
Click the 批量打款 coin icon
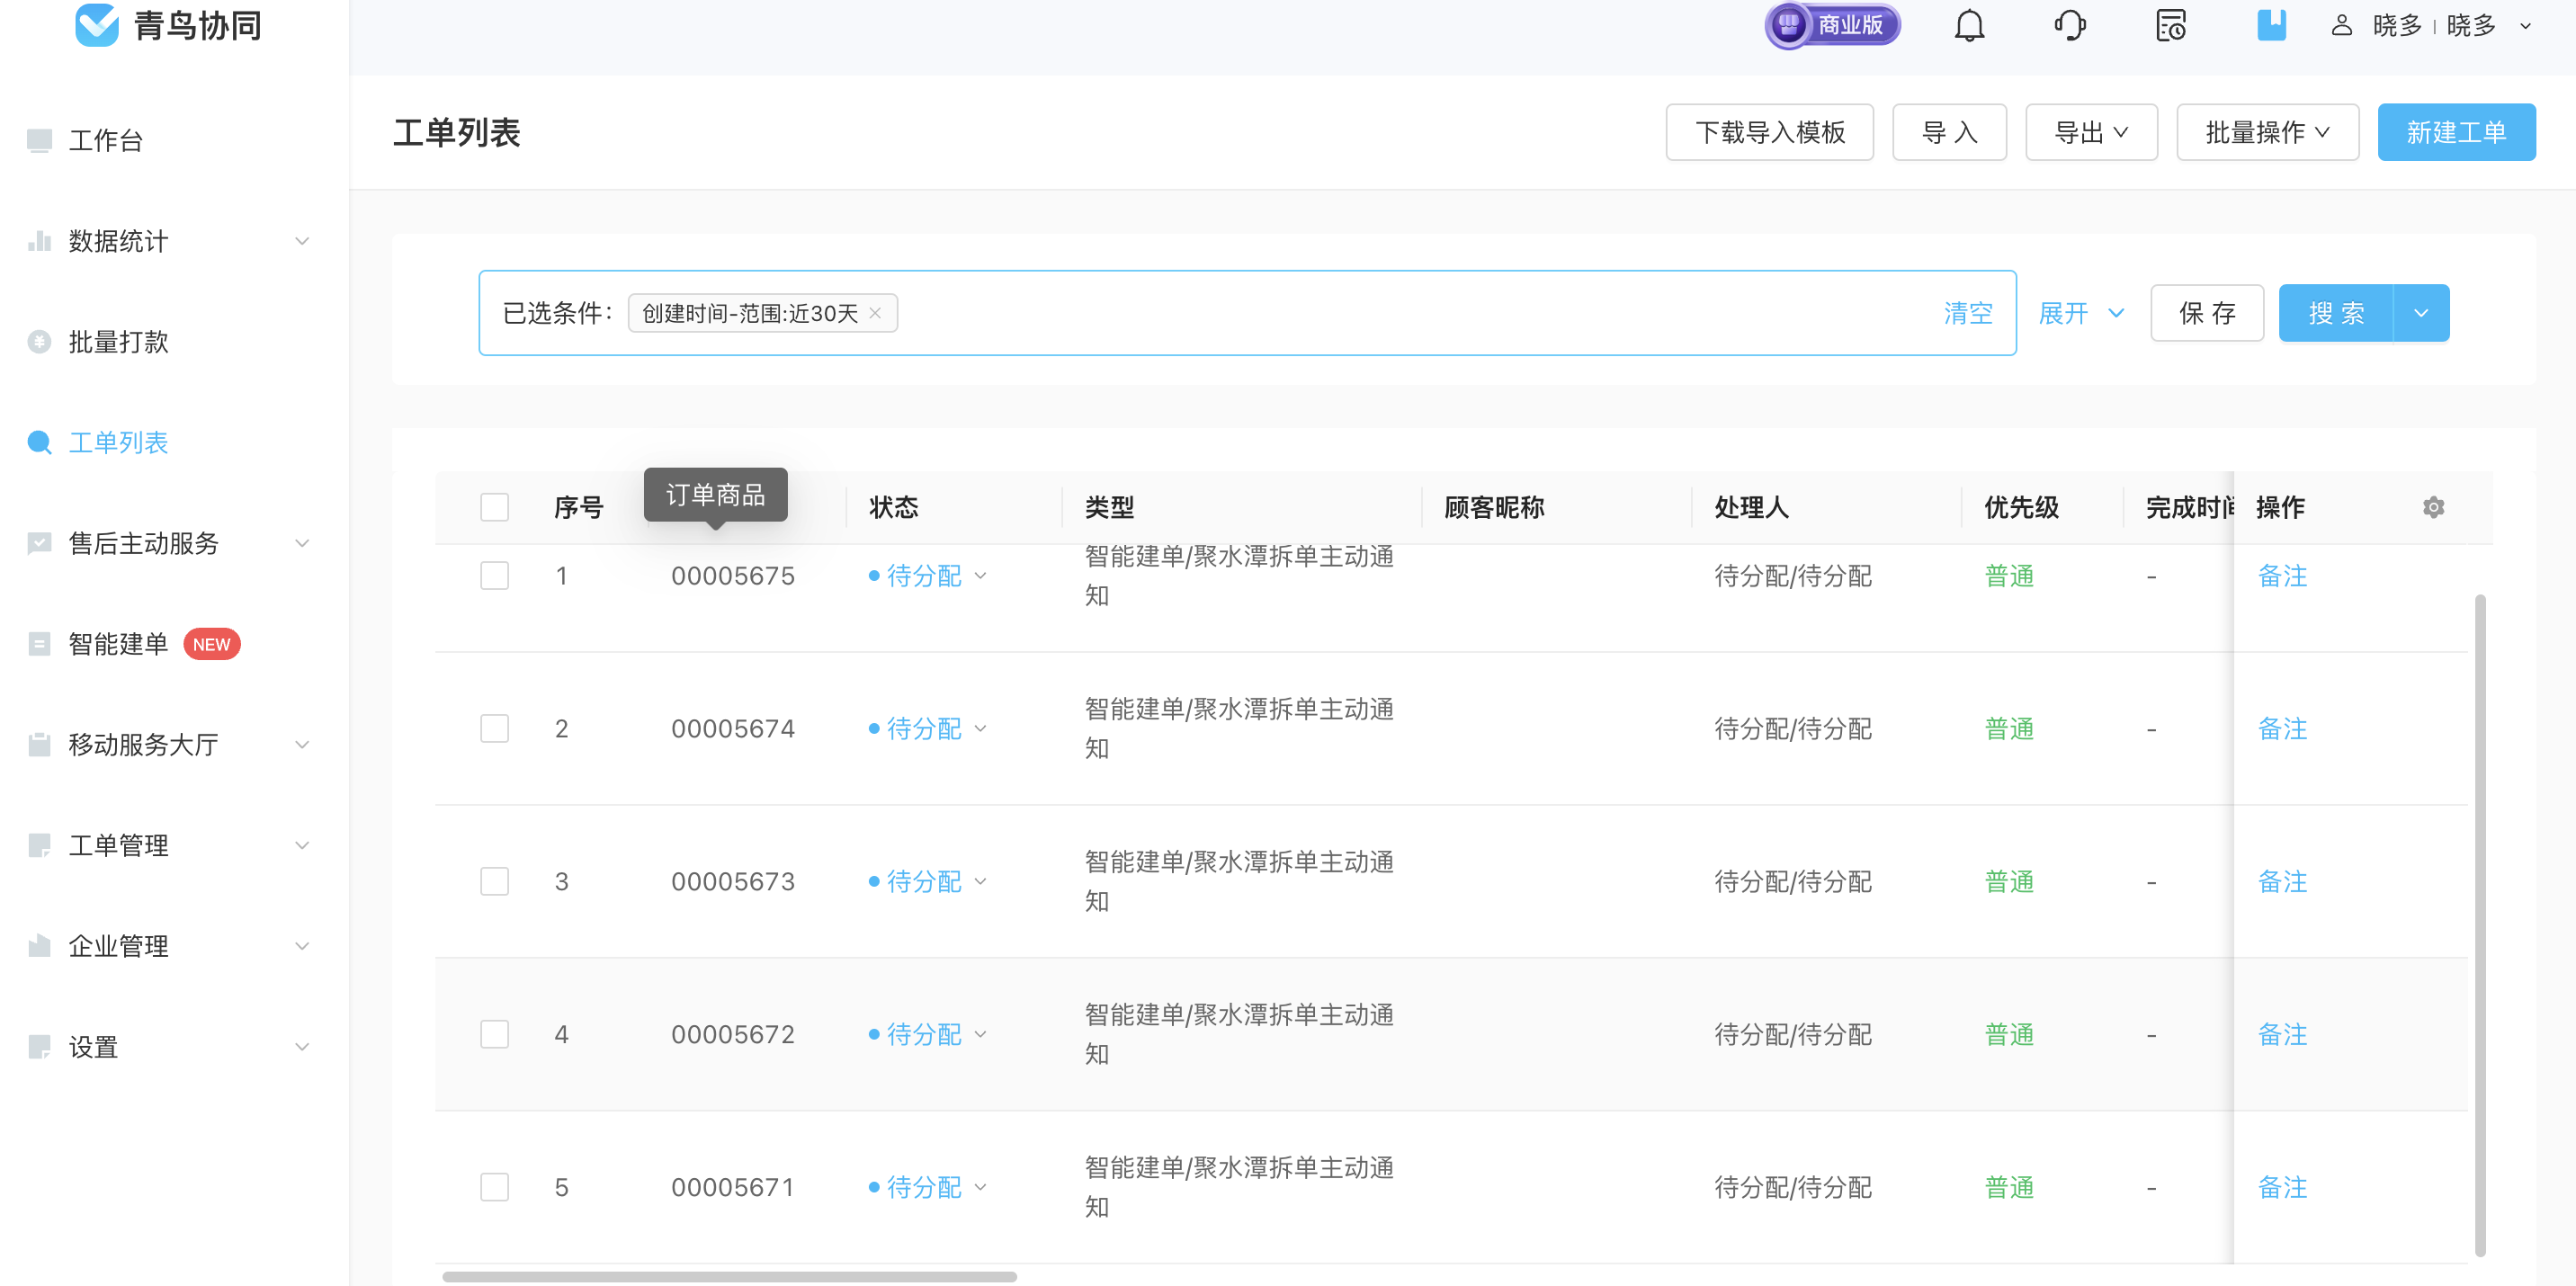coord(39,342)
